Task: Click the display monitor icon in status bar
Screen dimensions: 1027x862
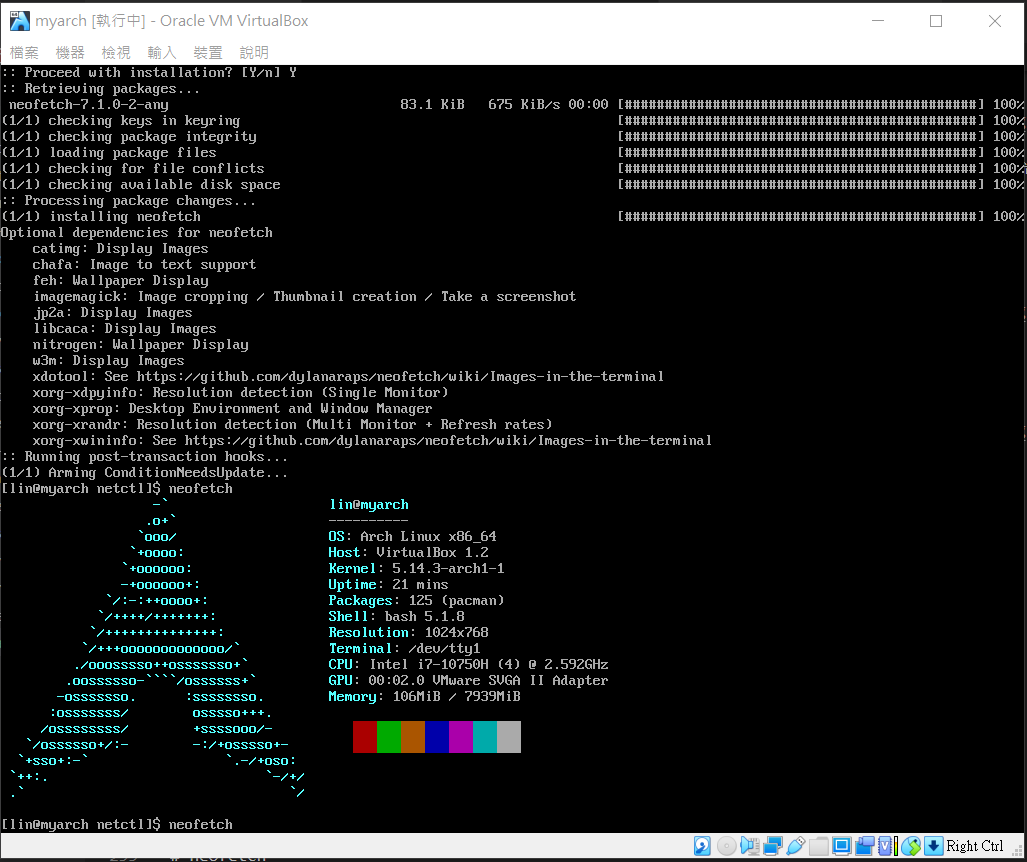Action: coord(842,846)
